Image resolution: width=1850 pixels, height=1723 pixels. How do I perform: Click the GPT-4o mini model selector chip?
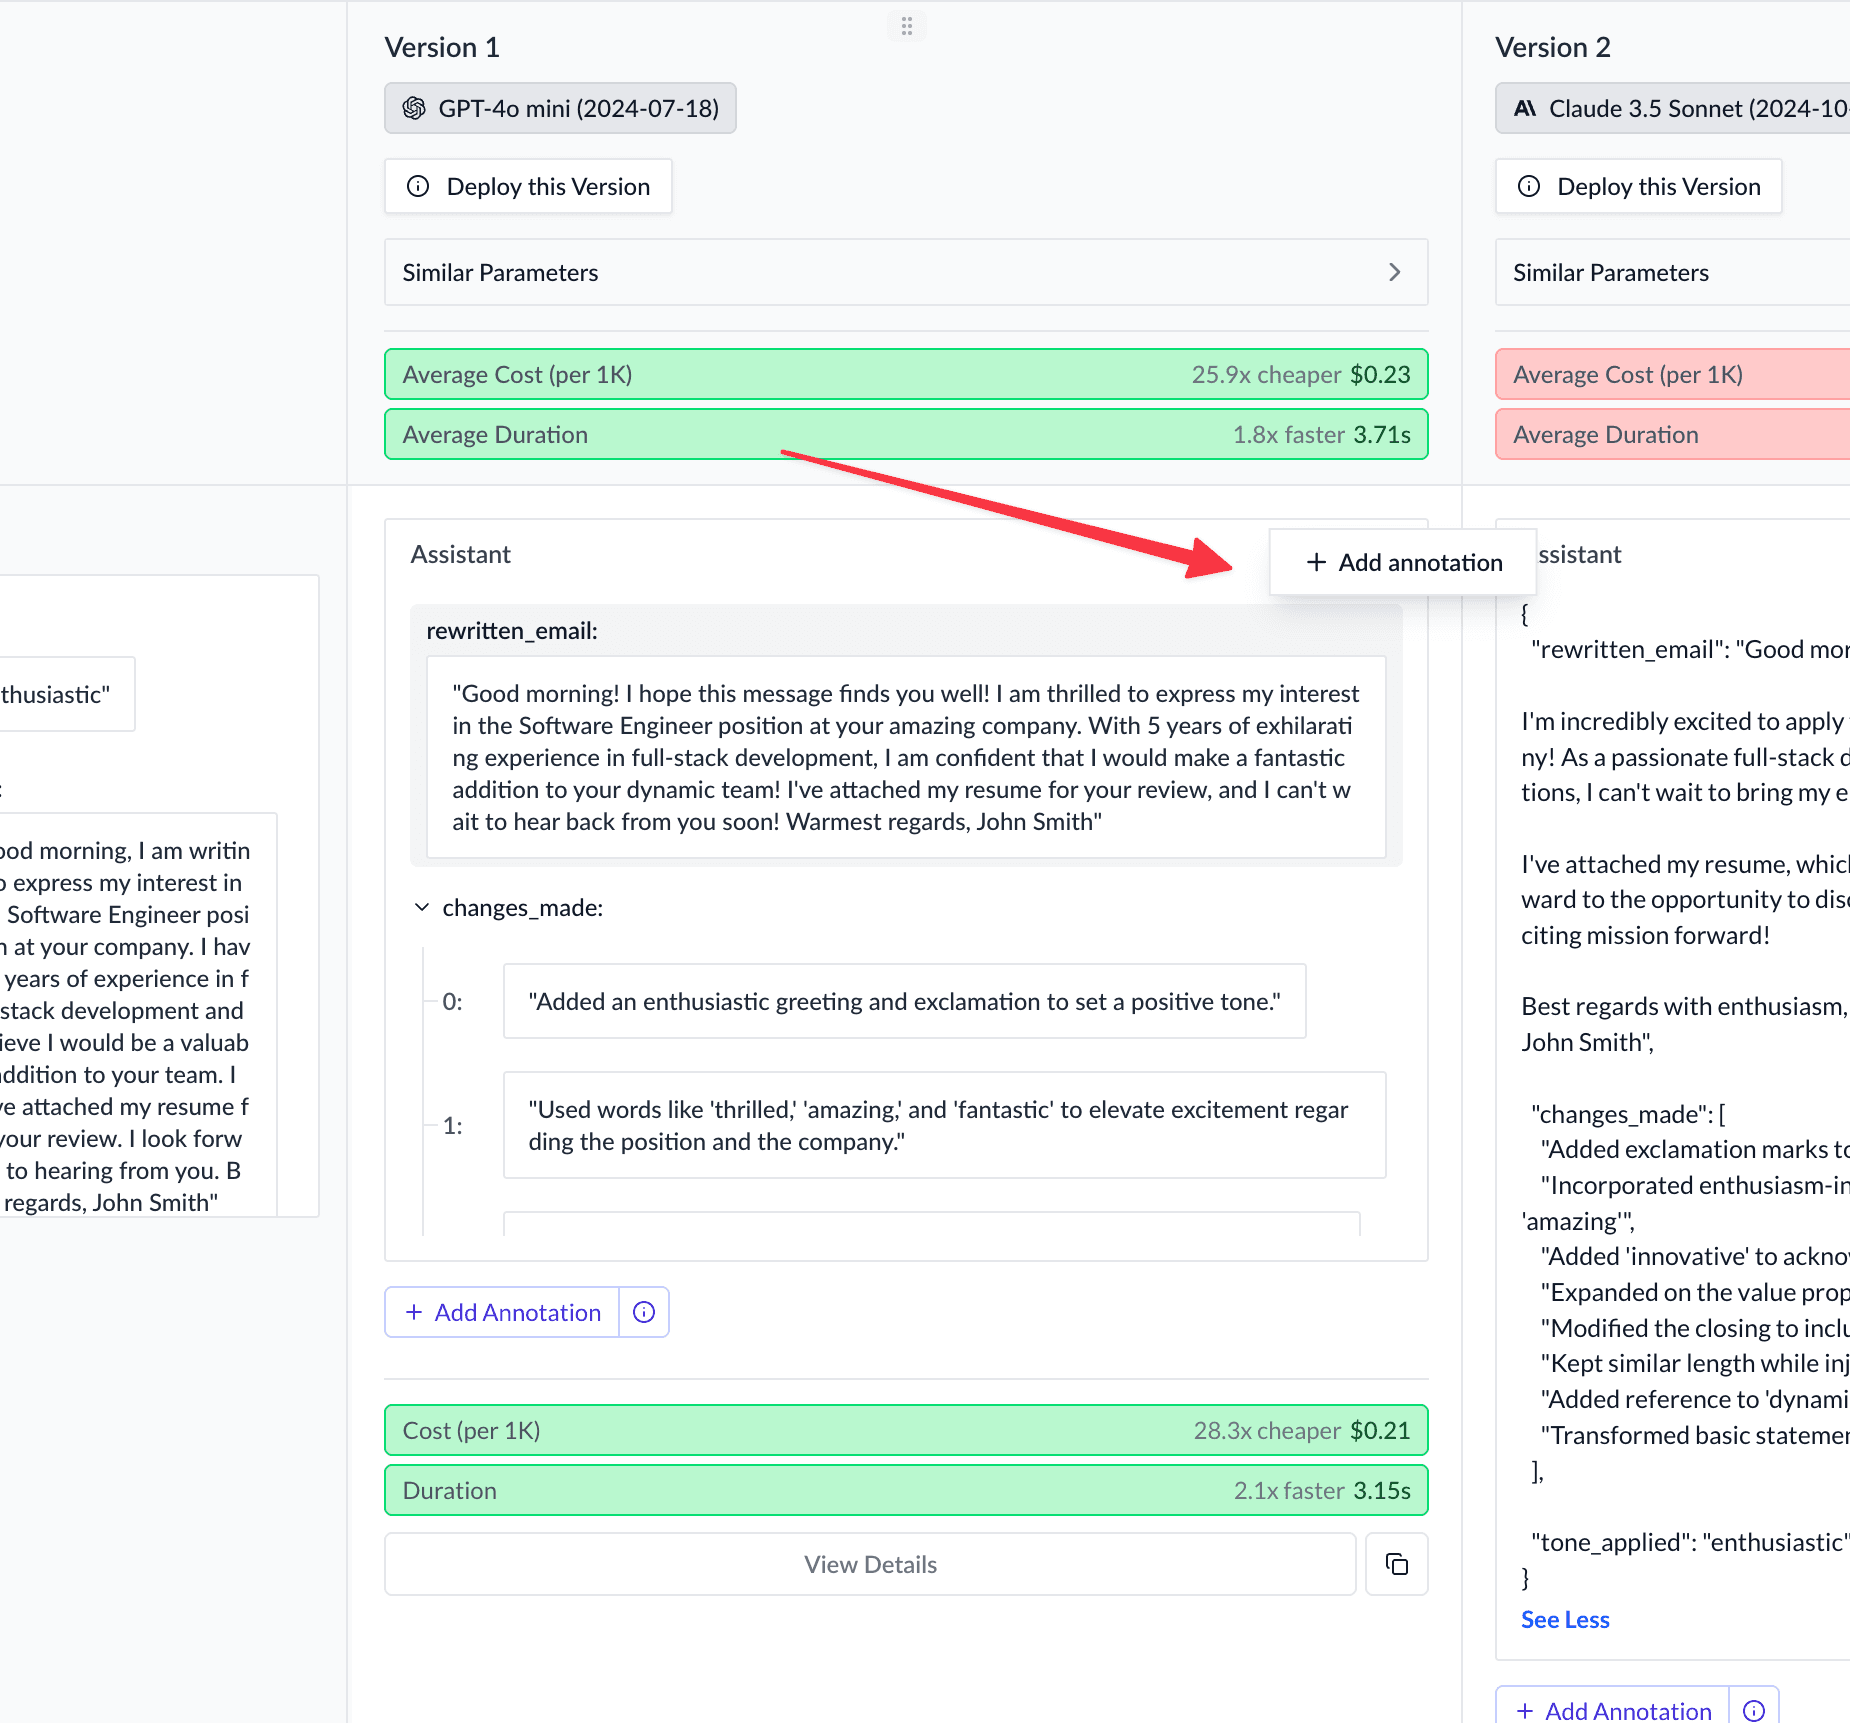560,108
